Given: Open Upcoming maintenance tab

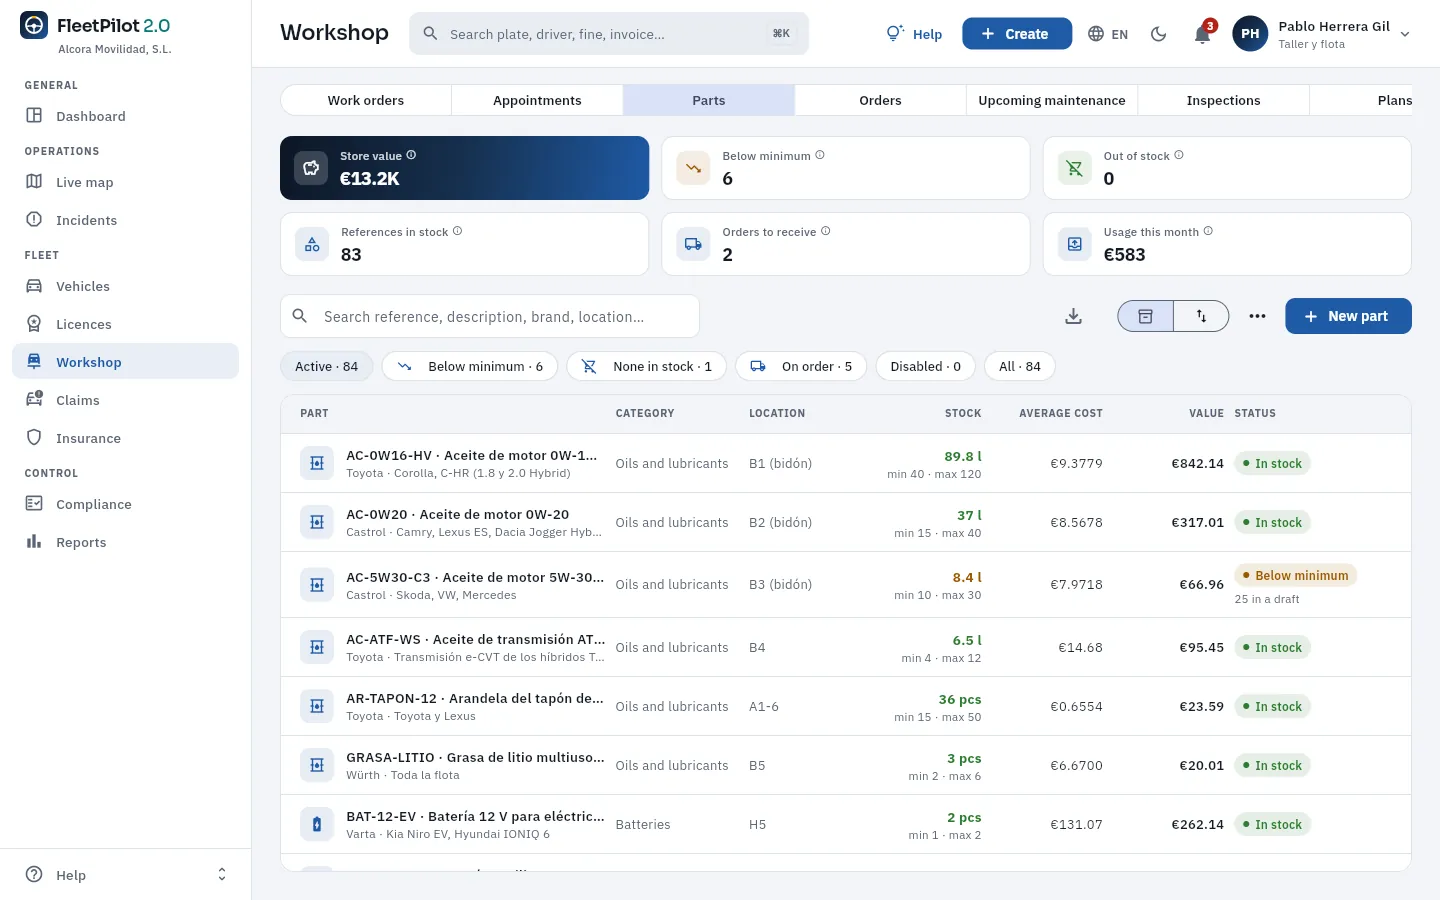Looking at the screenshot, I should tap(1052, 100).
